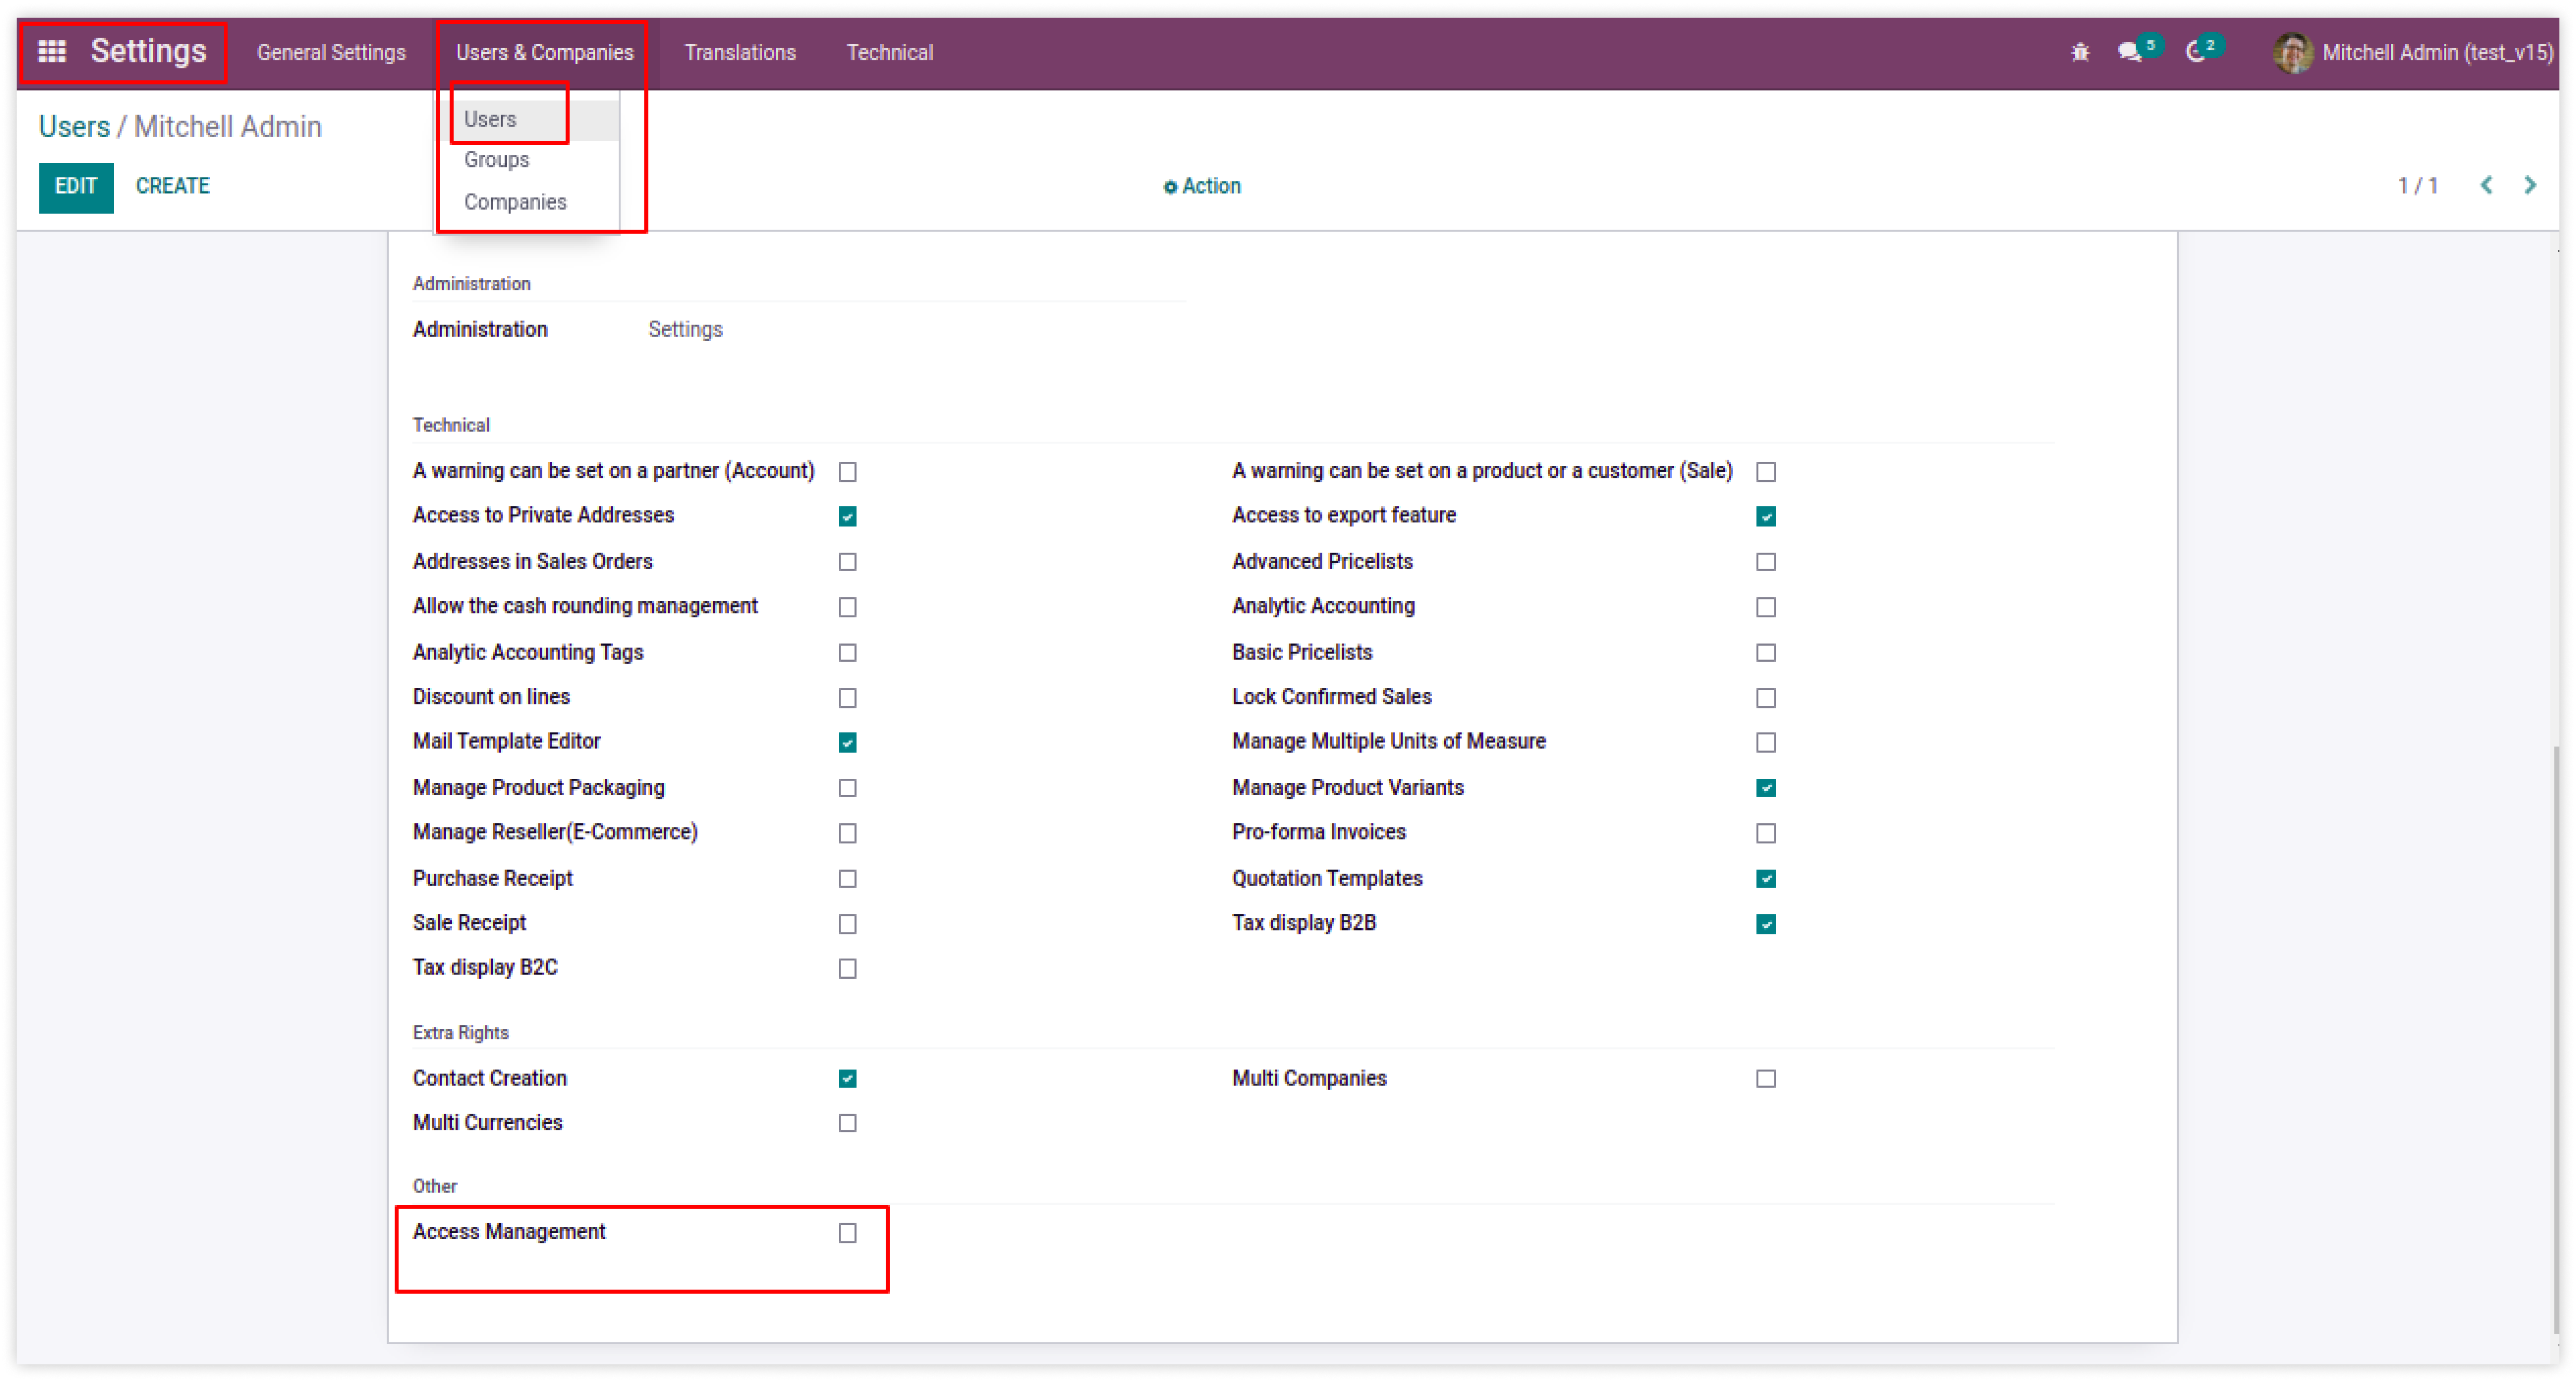Uncheck the Tax display B2B checkbox
The width and height of the screenshot is (2576, 1380).
[1766, 924]
